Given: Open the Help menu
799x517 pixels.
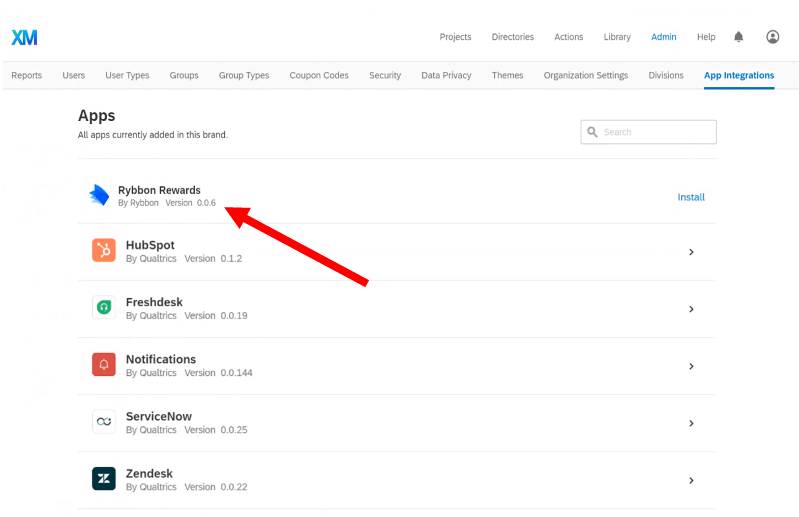Looking at the screenshot, I should coord(706,37).
